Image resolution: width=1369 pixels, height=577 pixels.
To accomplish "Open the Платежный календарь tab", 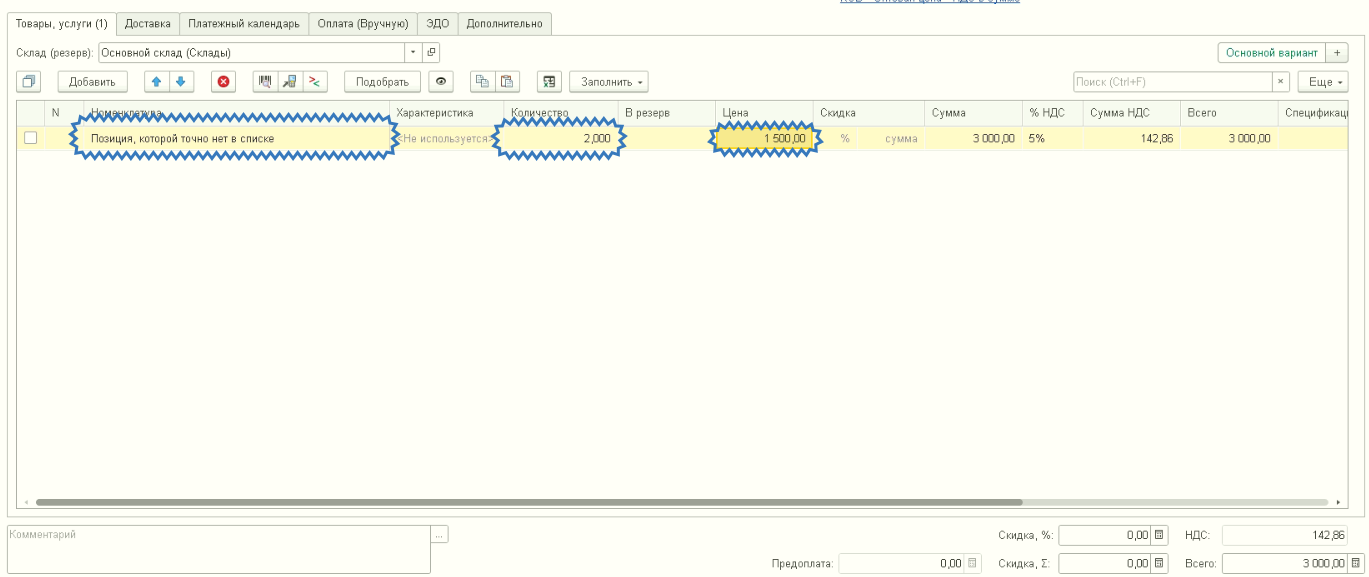I will coord(245,23).
